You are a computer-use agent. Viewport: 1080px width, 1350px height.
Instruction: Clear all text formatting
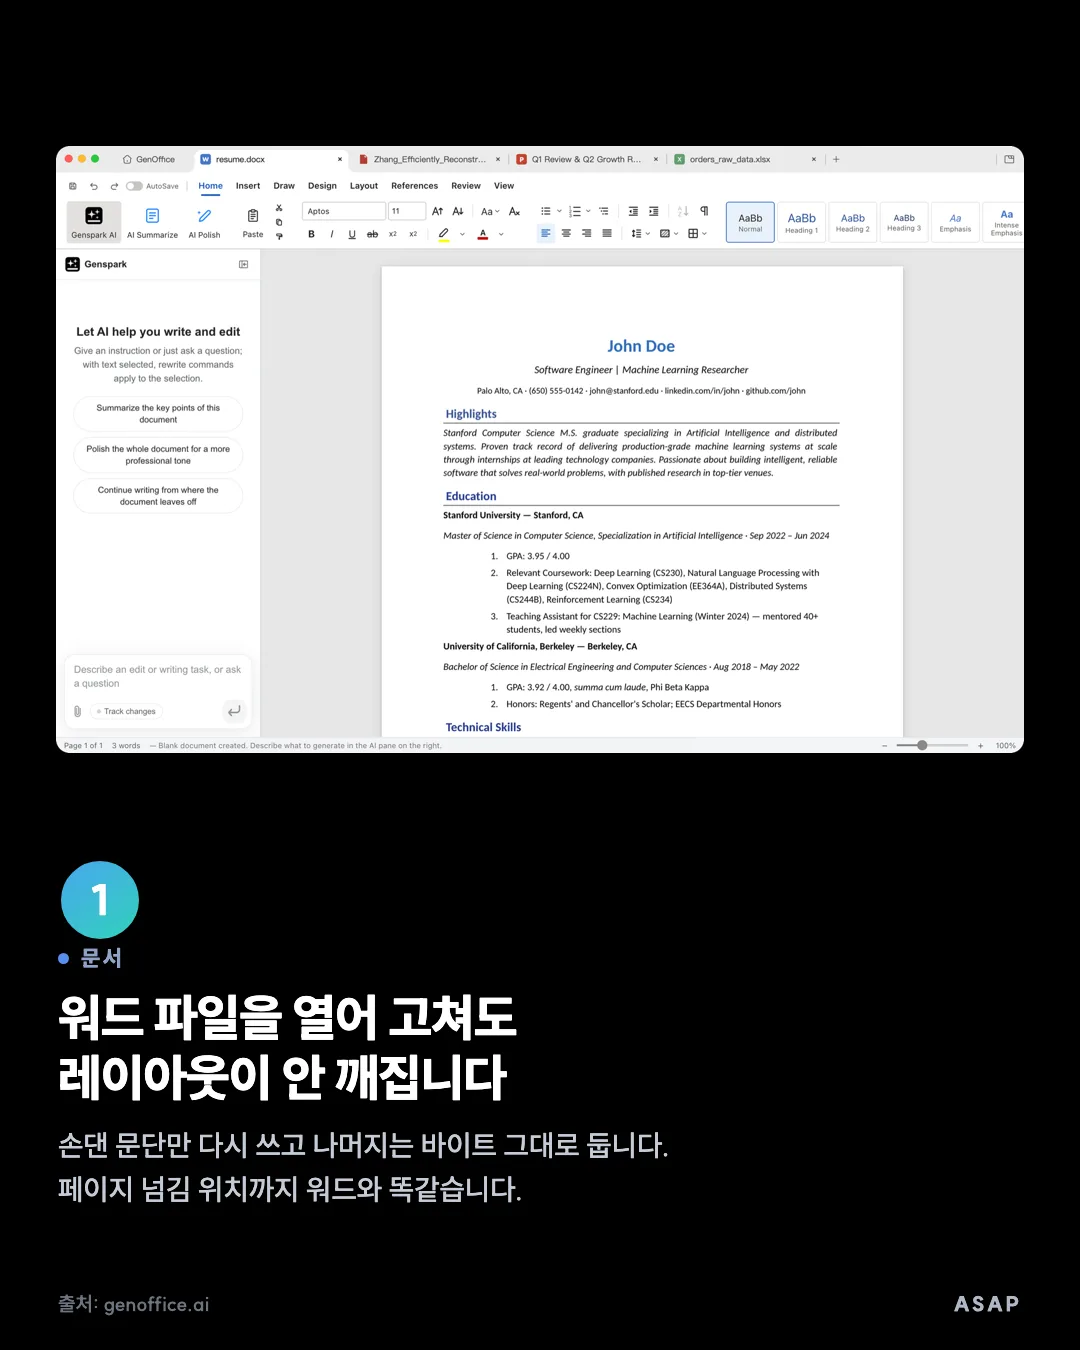click(x=514, y=211)
